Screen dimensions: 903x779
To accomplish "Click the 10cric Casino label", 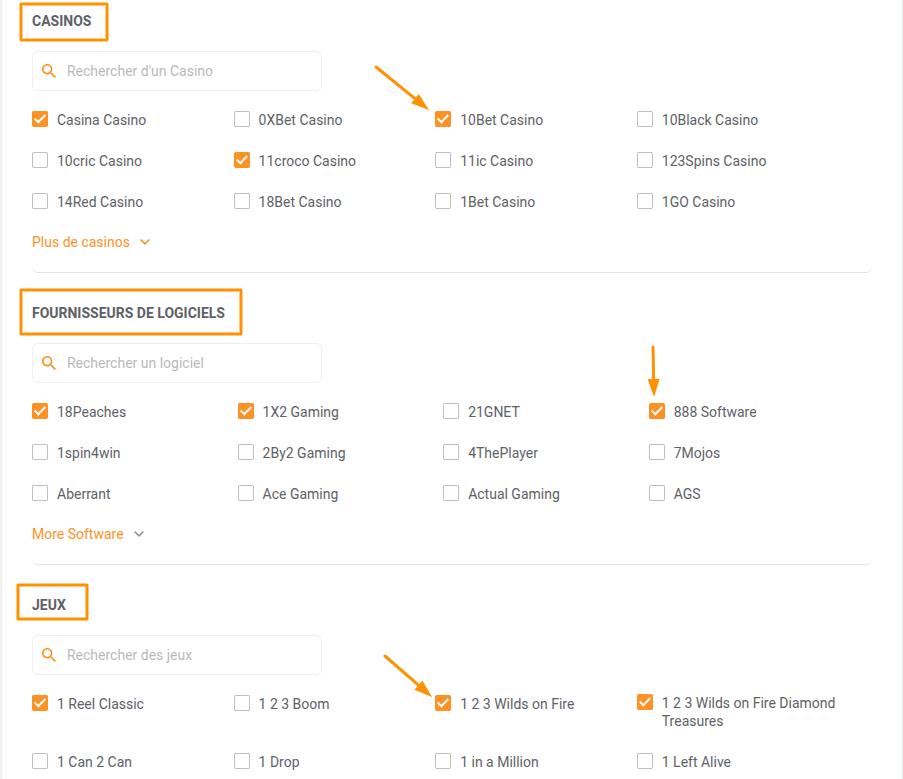I will point(99,161).
